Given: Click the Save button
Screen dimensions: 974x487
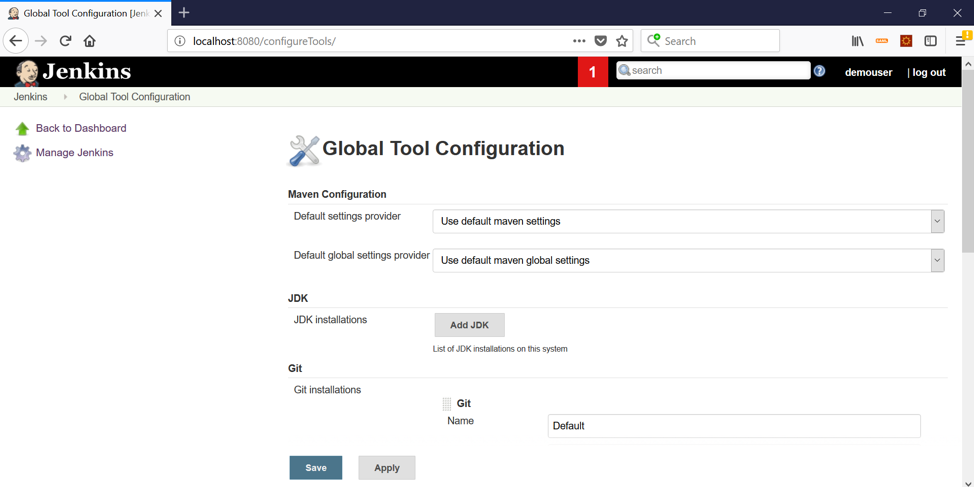Looking at the screenshot, I should click(316, 468).
